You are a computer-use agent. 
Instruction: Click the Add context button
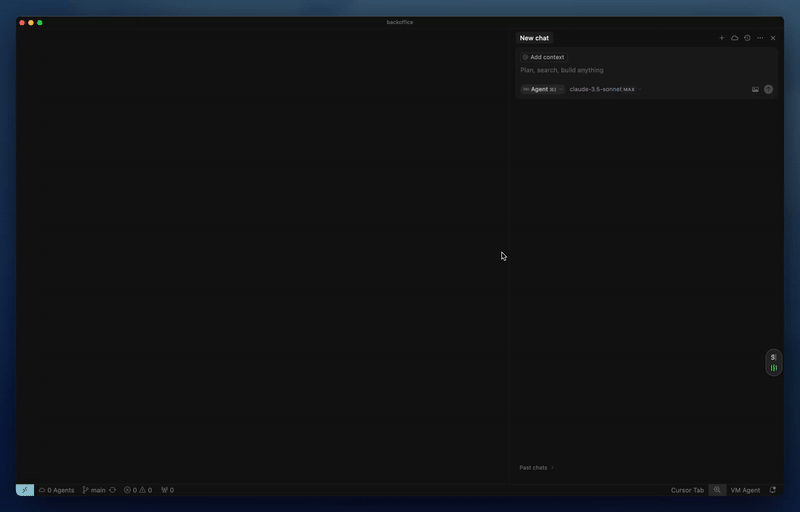[543, 57]
